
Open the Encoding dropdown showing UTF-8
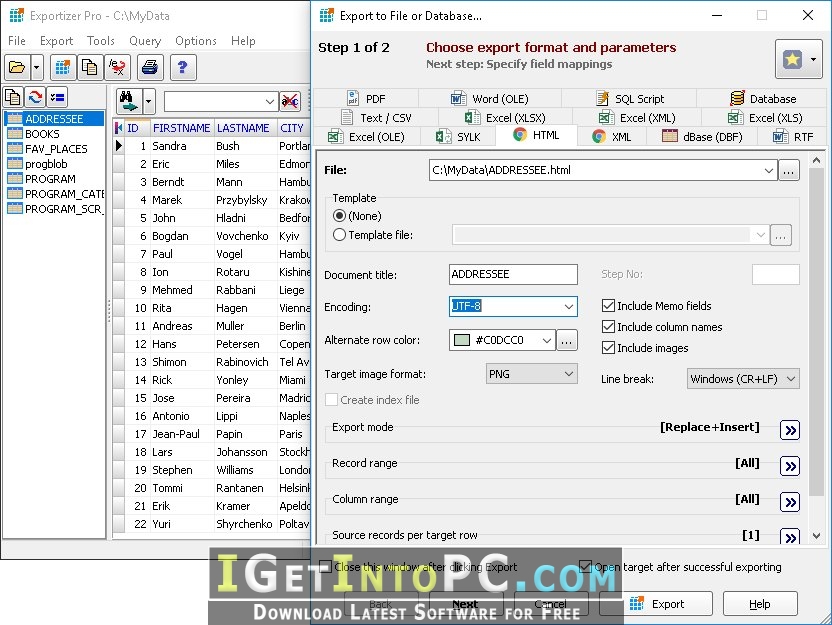[x=568, y=306]
